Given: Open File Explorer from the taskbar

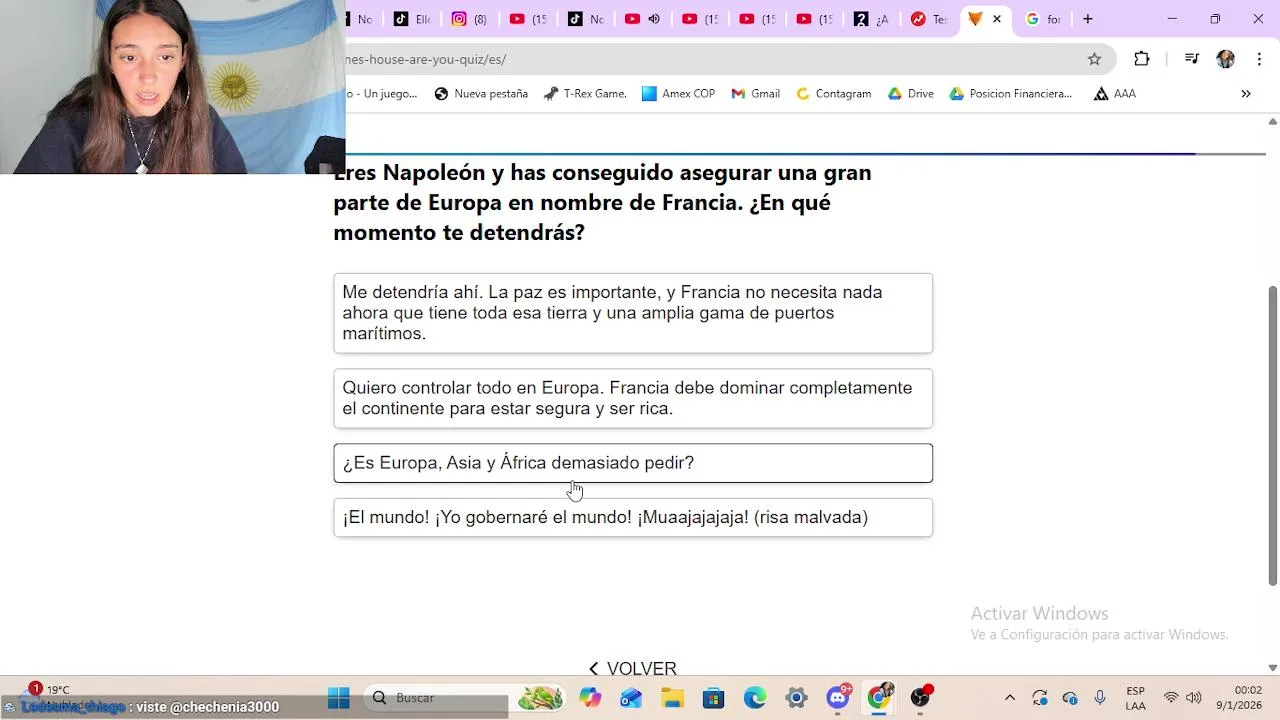Looking at the screenshot, I should (672, 698).
